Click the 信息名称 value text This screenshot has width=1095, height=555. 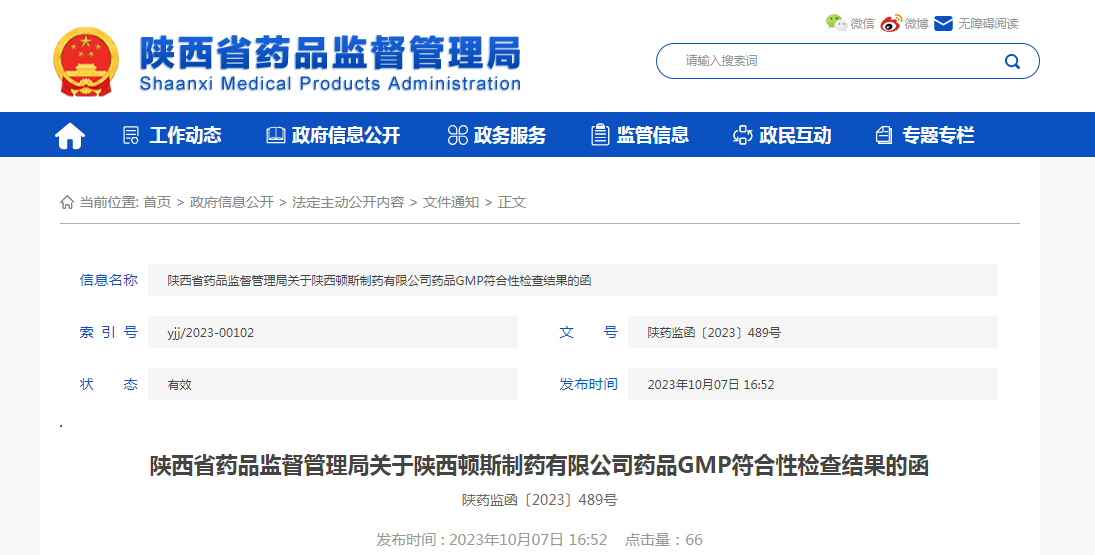click(379, 281)
